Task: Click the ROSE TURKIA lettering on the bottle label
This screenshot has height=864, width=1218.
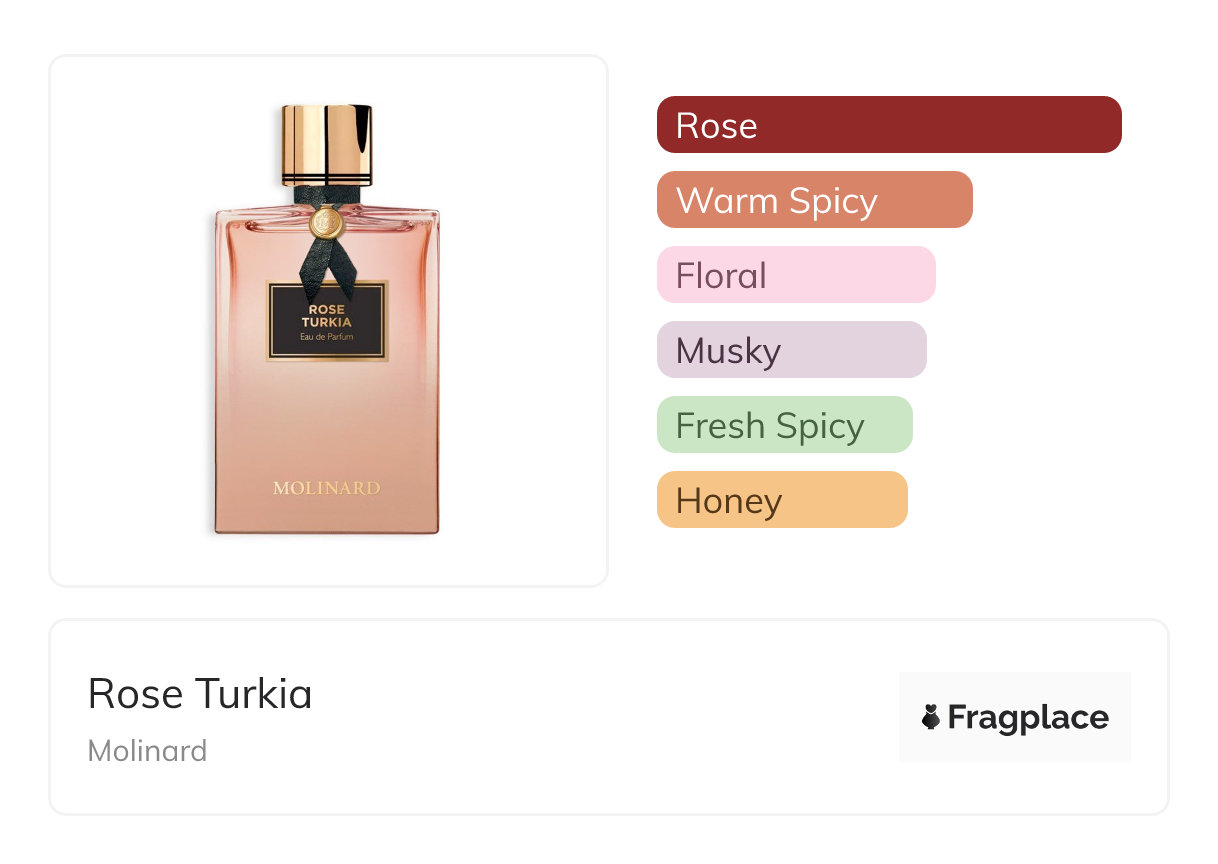Action: pyautogui.click(x=327, y=315)
